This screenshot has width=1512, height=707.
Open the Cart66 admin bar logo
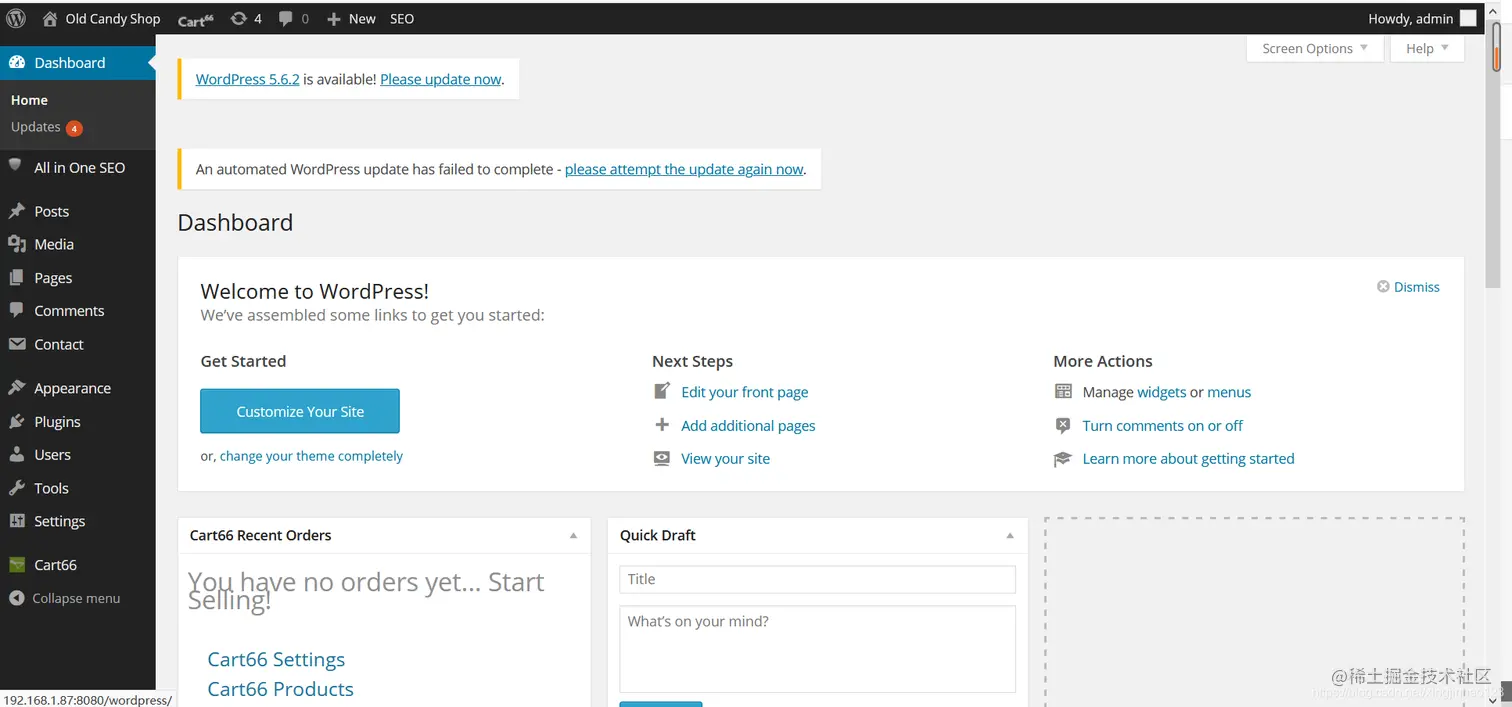(x=196, y=20)
